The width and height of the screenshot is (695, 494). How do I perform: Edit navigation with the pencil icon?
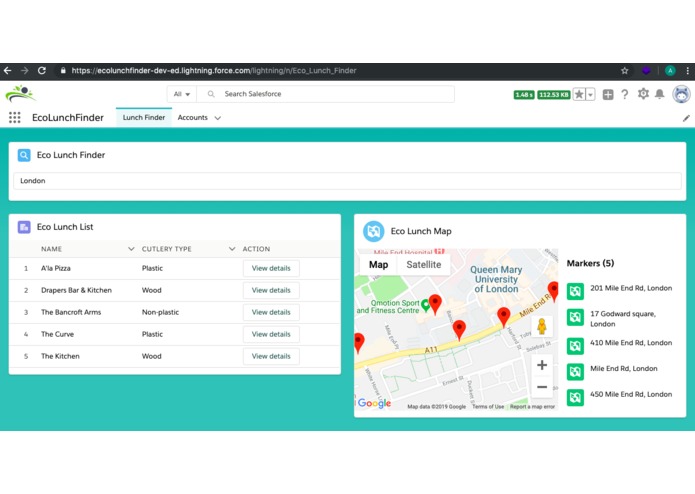(686, 118)
